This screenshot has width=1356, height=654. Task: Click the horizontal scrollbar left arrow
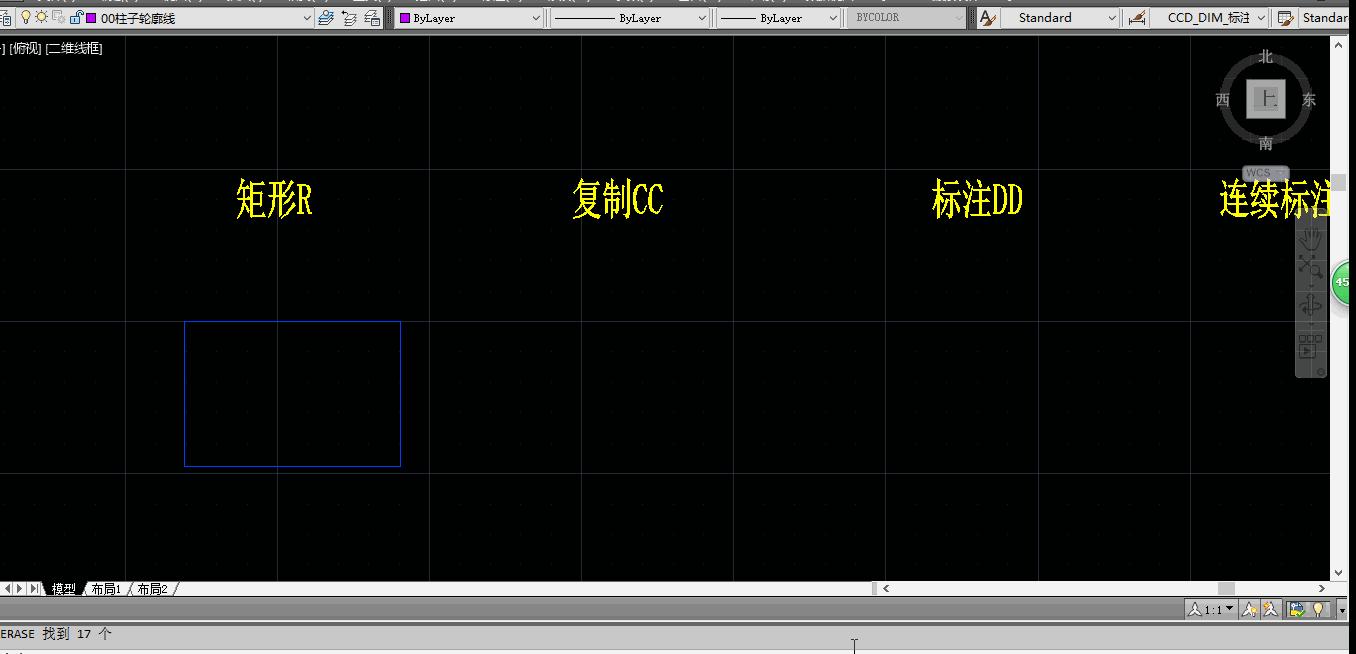(886, 589)
